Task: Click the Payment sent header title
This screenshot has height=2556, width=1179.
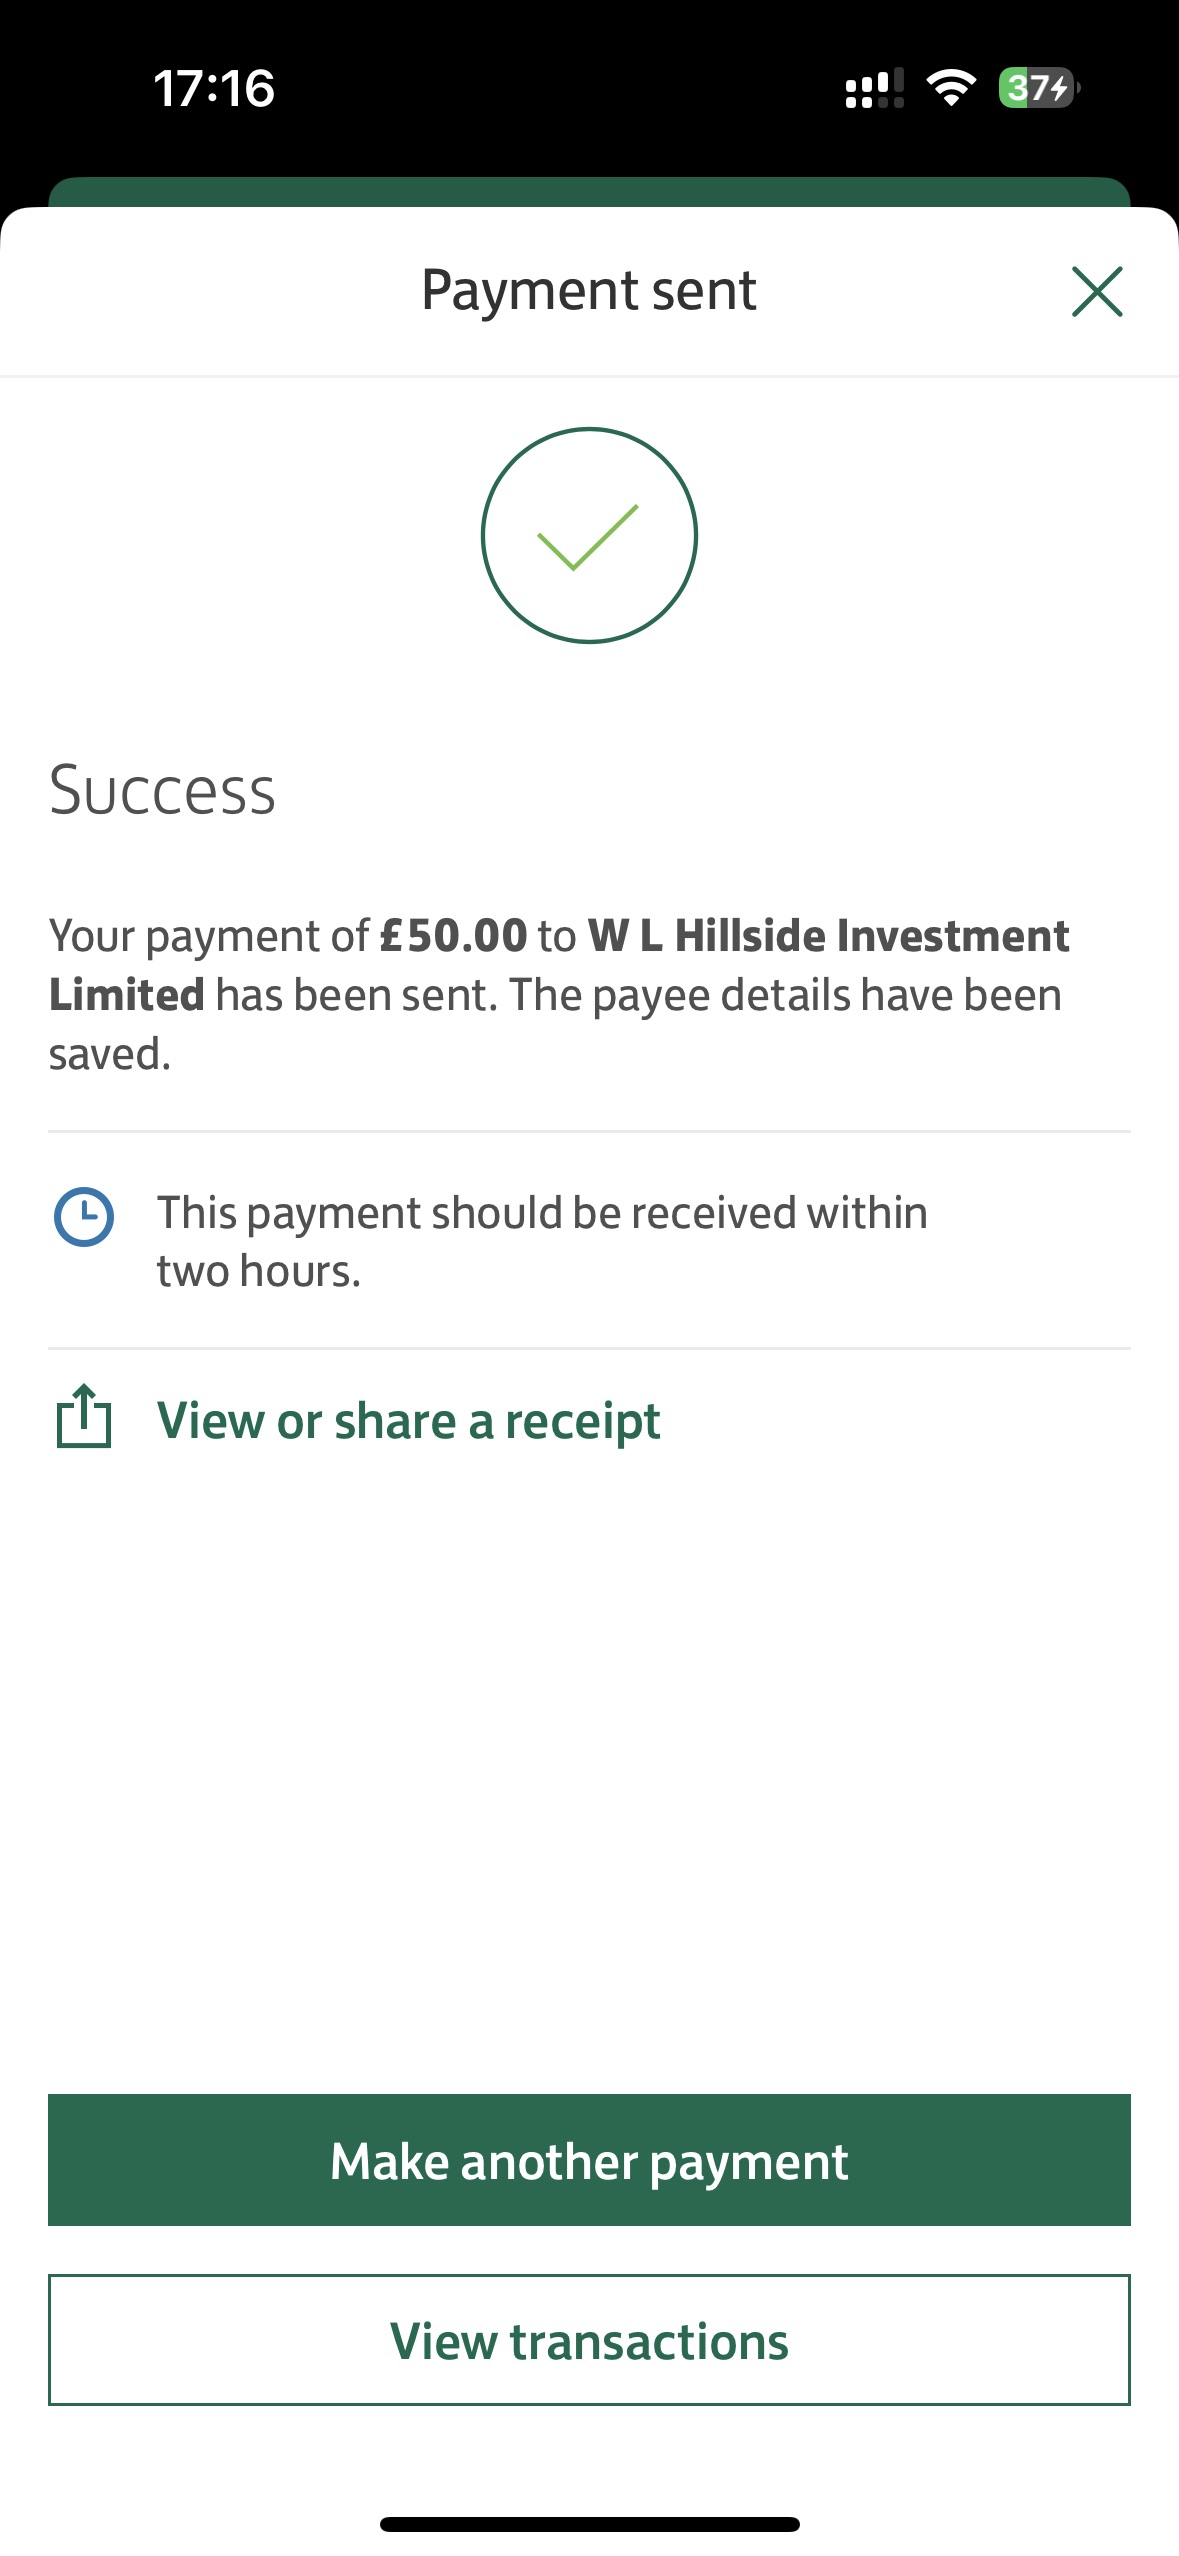Action: [x=588, y=291]
